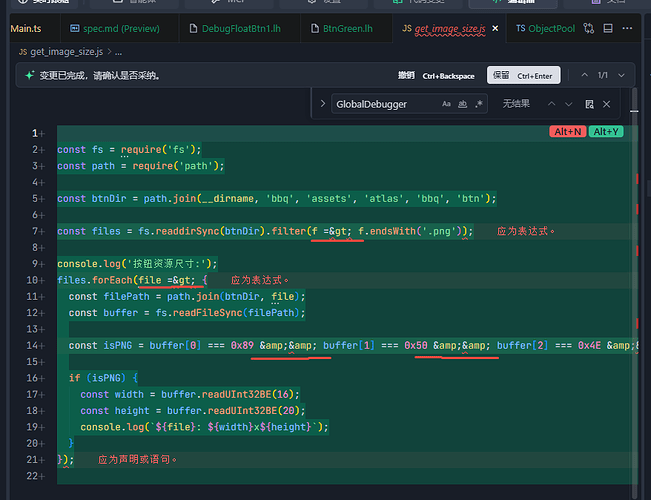Click 撤销 (Undo) to revert changes
Screen dimensions: 651x500
[405, 75]
